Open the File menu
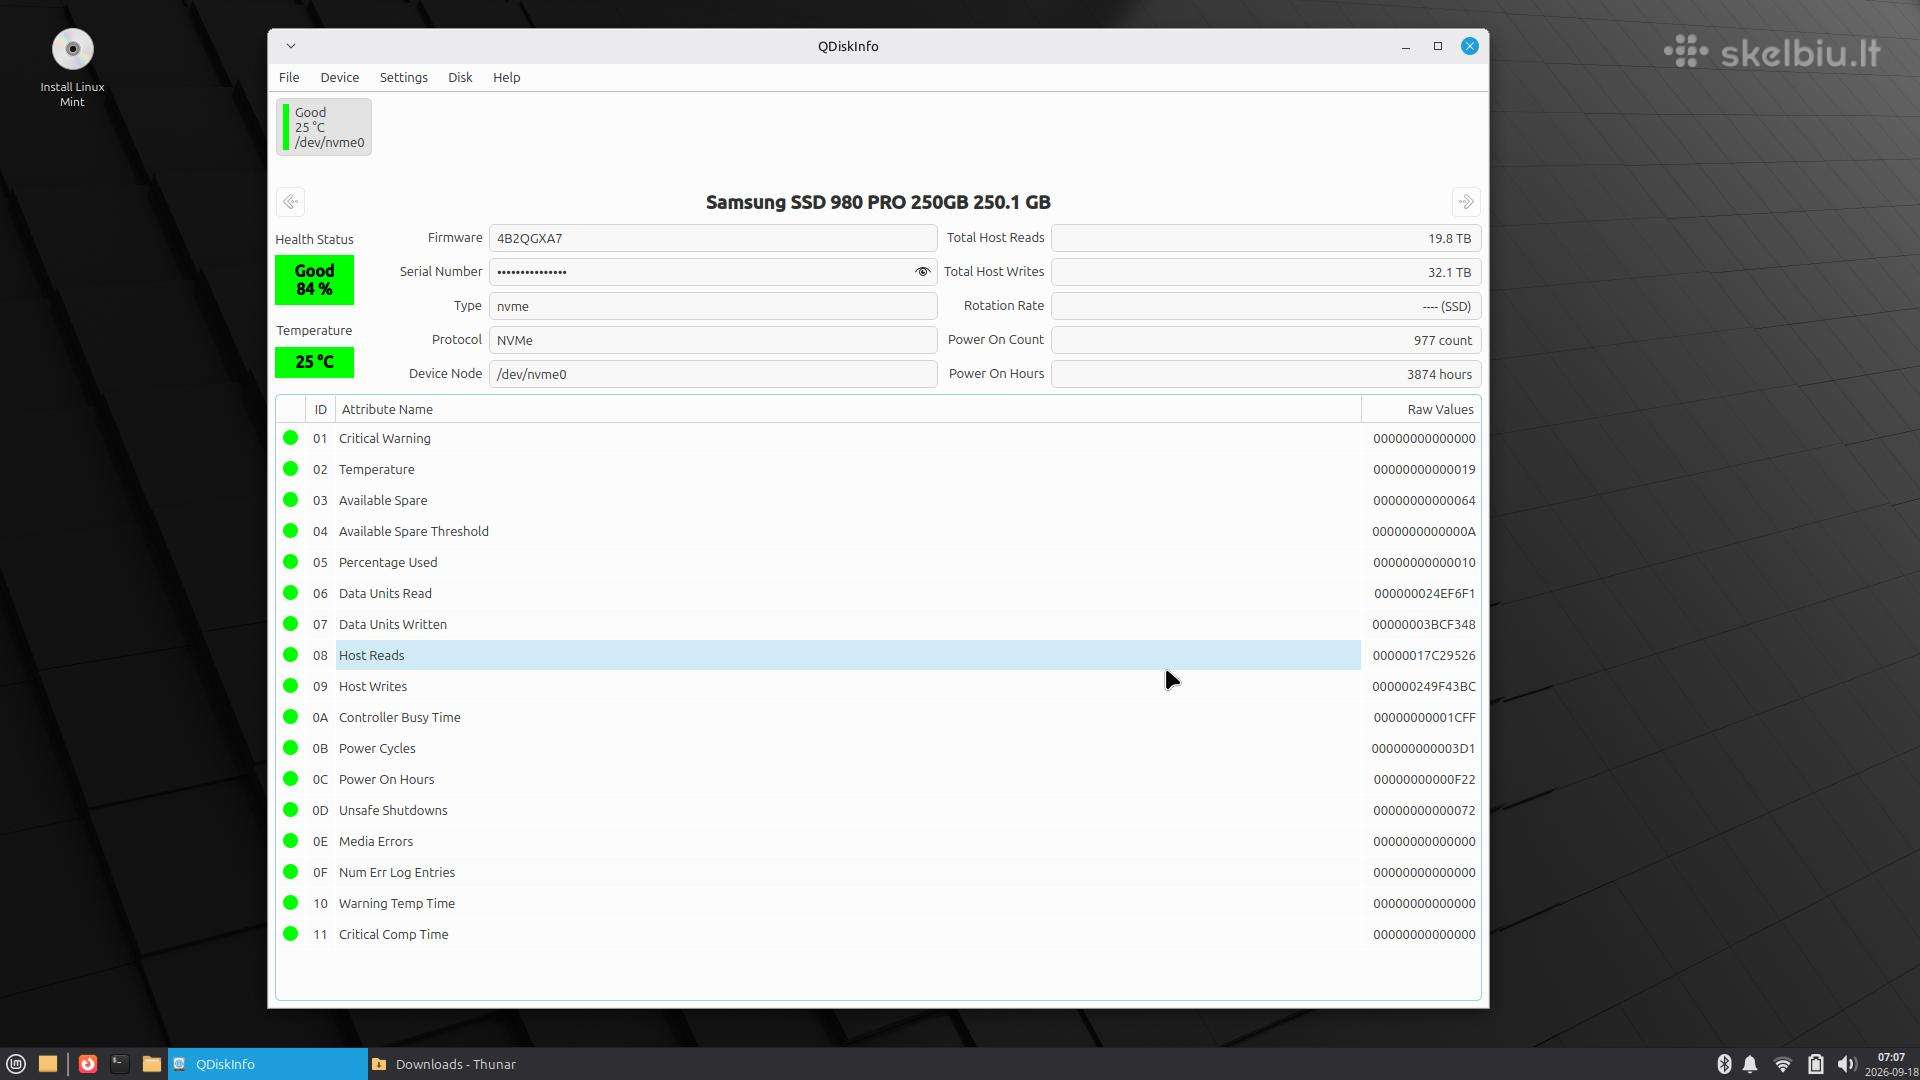 [x=289, y=77]
